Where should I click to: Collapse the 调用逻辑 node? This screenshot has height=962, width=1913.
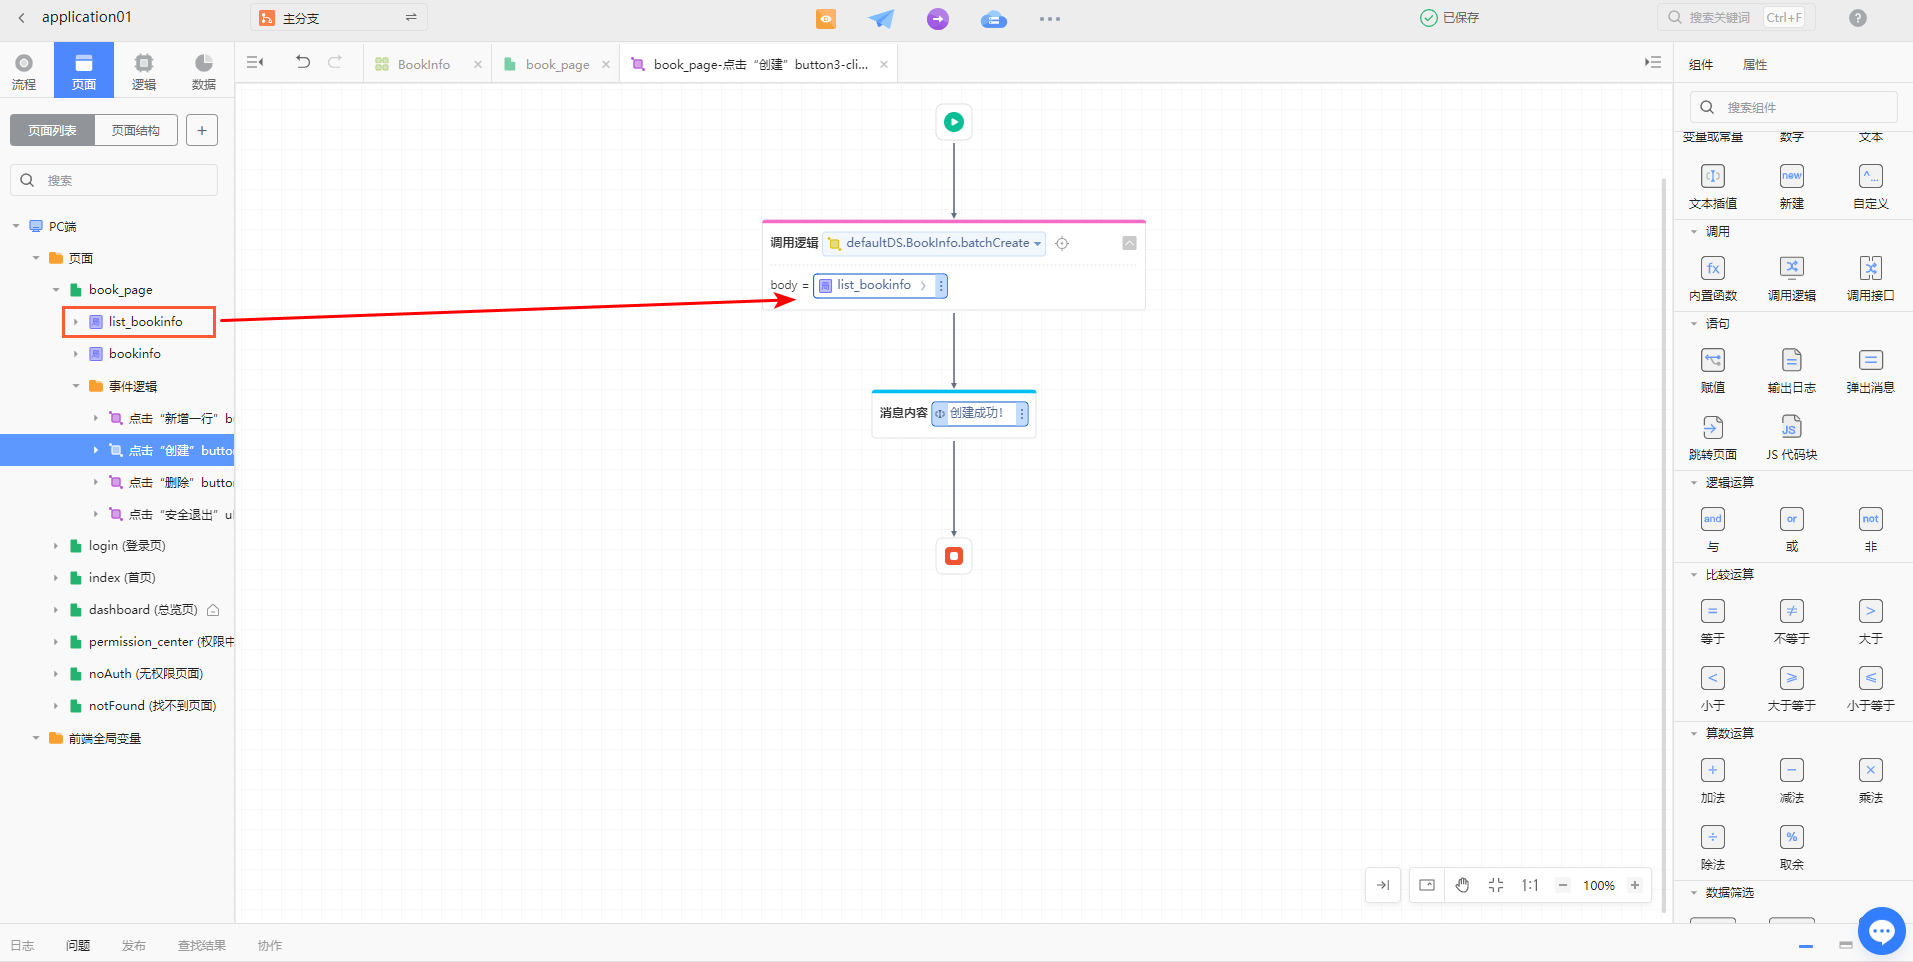pyautogui.click(x=1129, y=243)
